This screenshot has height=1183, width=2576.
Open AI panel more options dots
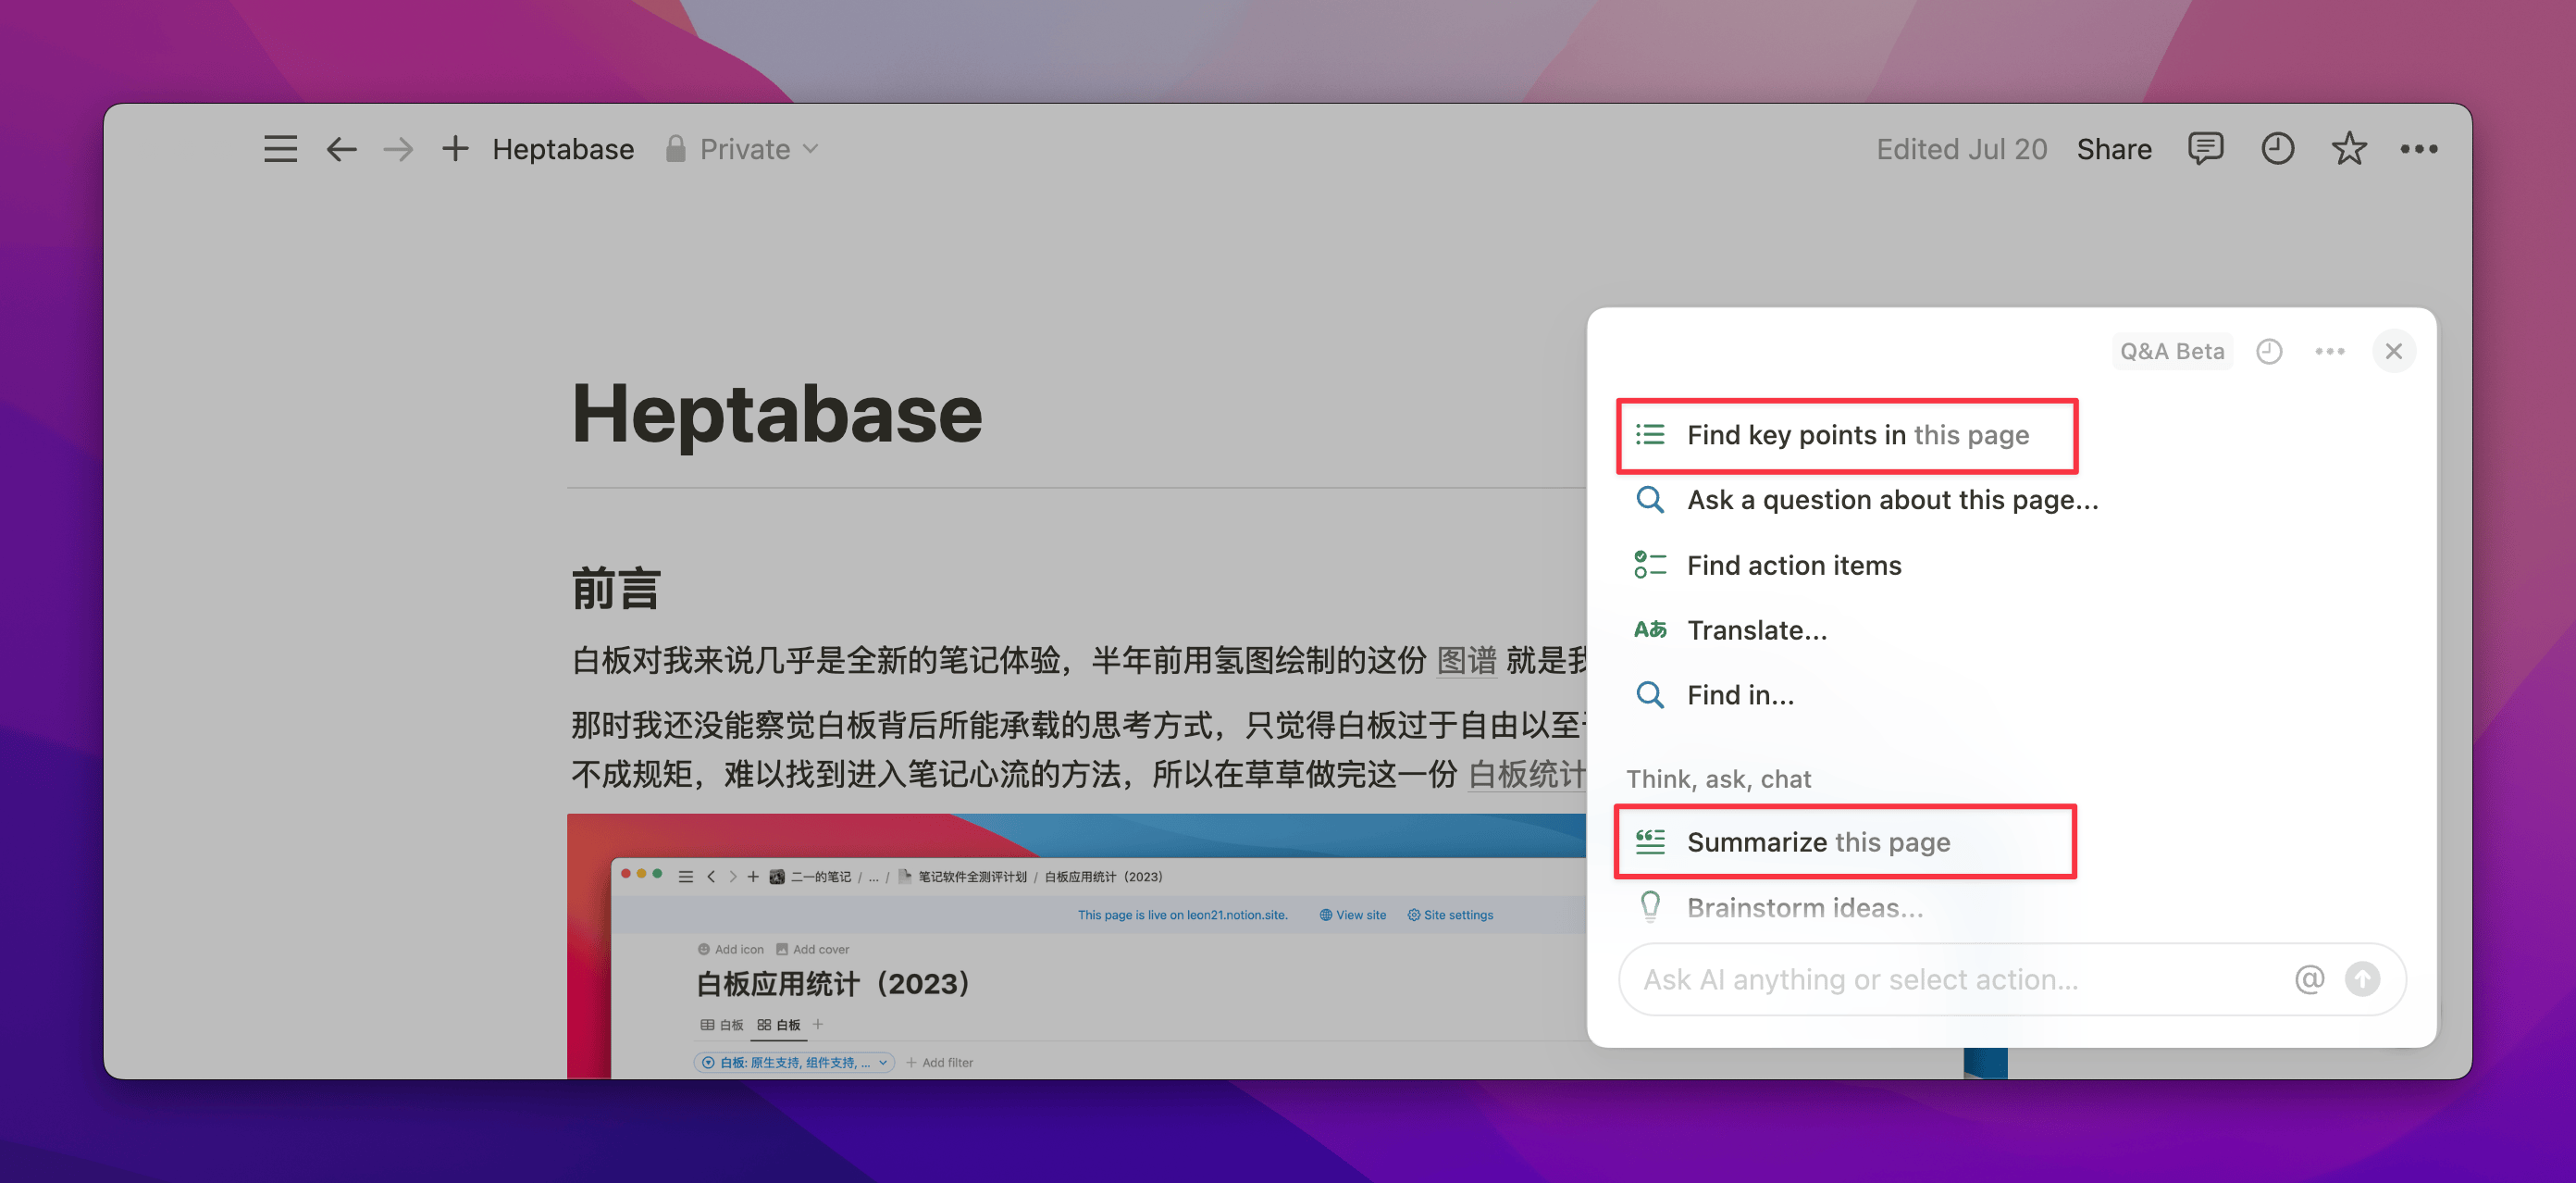click(x=2329, y=351)
